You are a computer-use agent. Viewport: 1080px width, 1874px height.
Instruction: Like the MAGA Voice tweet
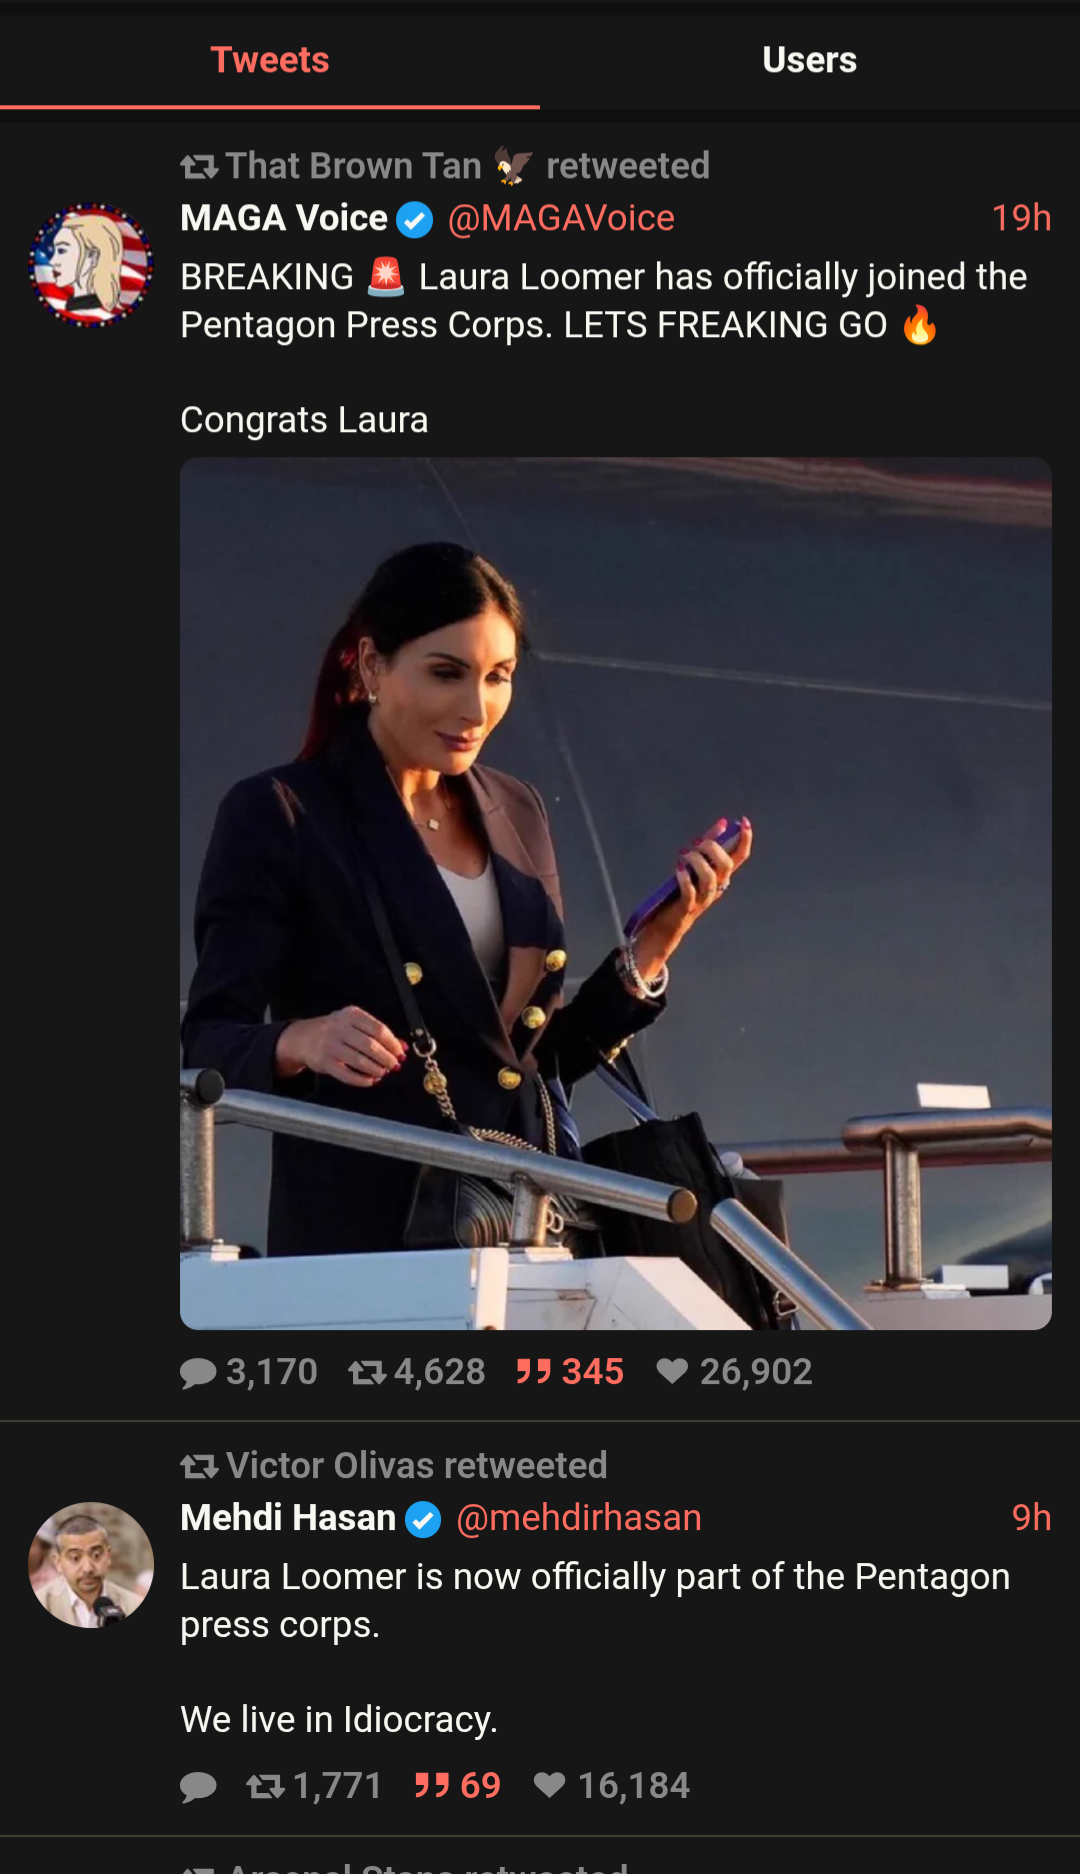734,1372
